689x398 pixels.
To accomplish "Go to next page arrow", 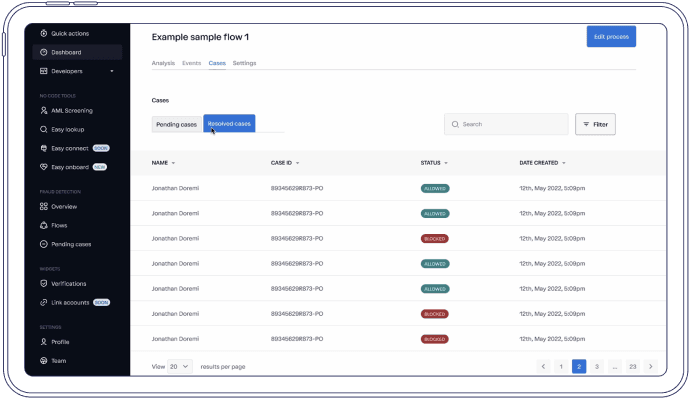I will (x=651, y=366).
